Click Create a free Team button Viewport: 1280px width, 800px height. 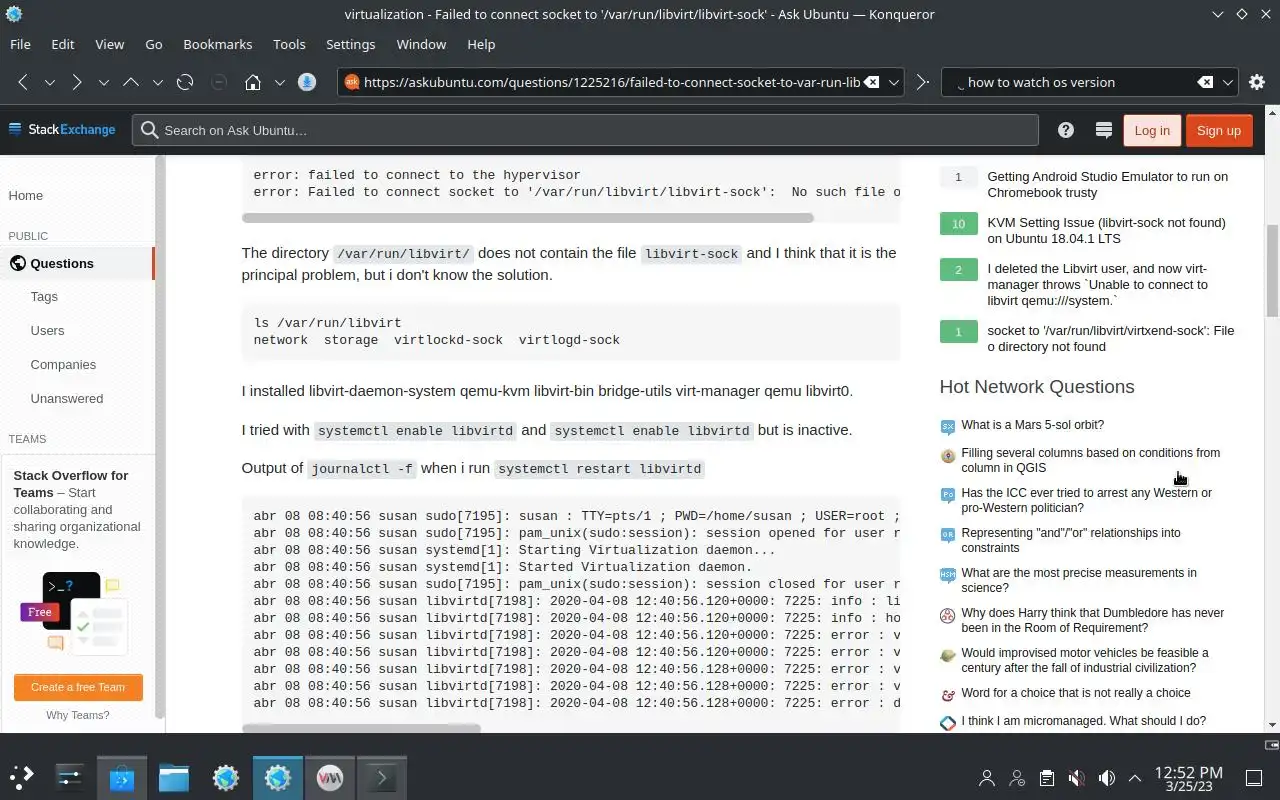(78, 687)
